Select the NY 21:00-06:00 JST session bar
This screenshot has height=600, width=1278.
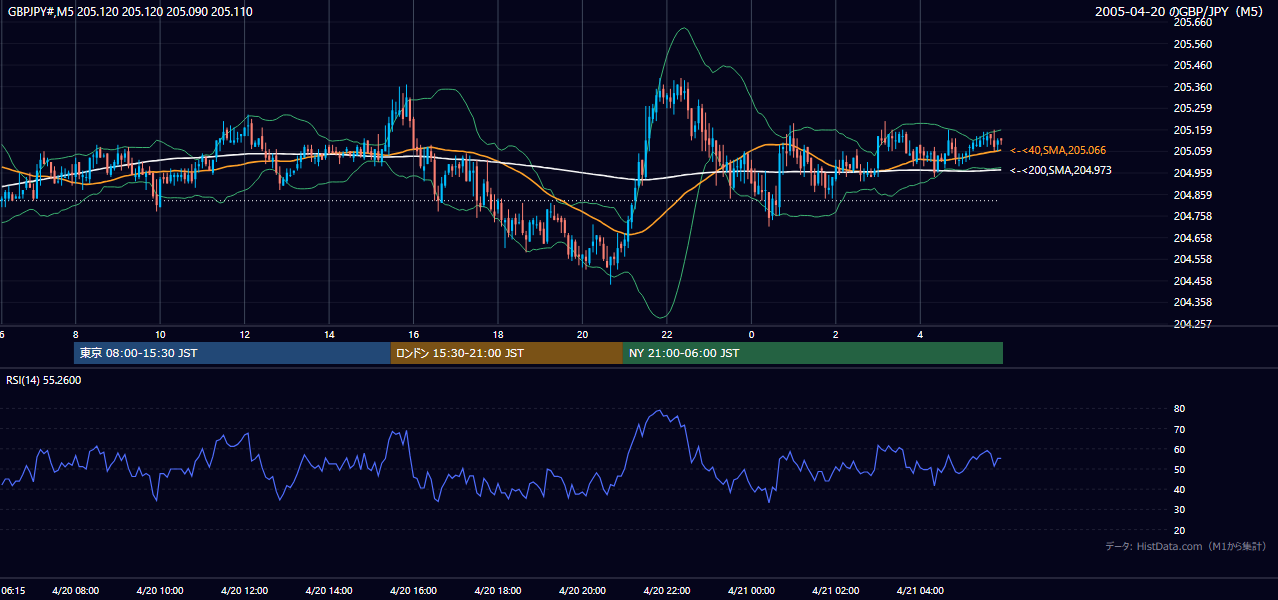click(x=813, y=353)
